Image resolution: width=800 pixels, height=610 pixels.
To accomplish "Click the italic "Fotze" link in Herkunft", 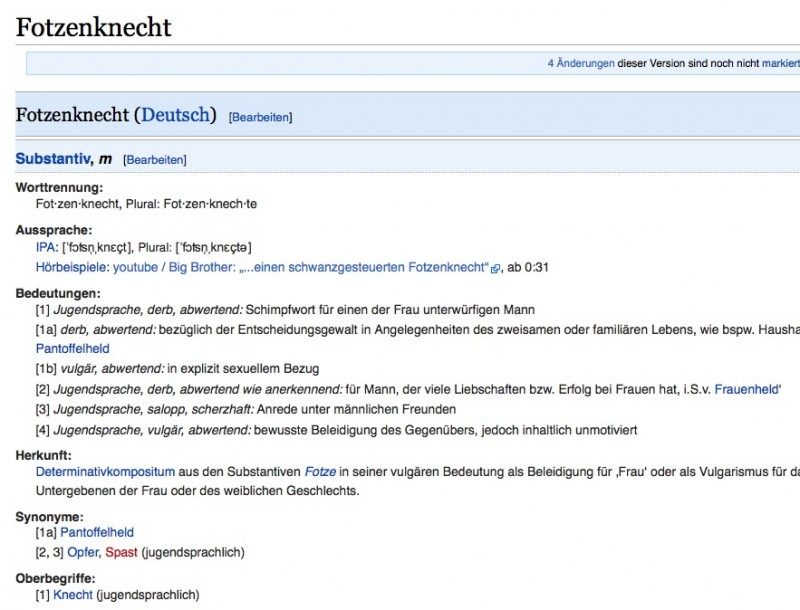I will point(320,471).
